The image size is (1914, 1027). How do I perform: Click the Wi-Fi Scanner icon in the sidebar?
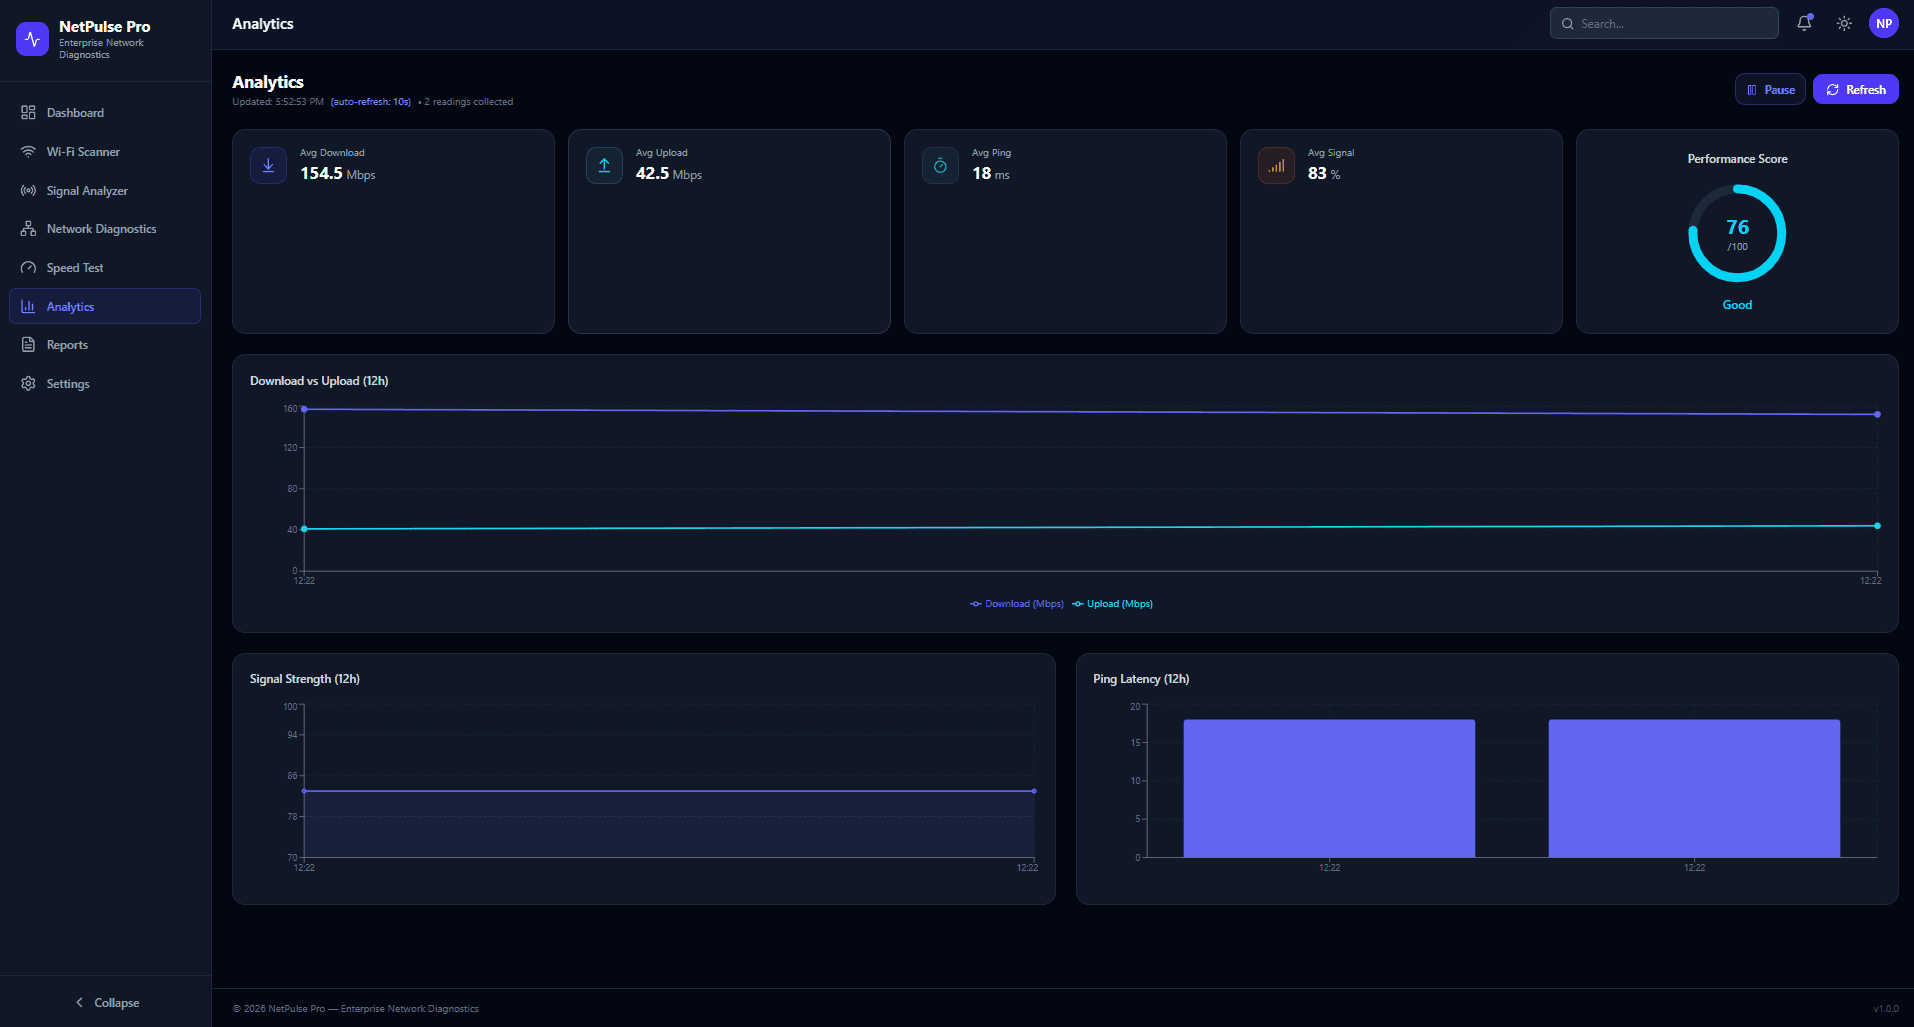click(x=28, y=152)
